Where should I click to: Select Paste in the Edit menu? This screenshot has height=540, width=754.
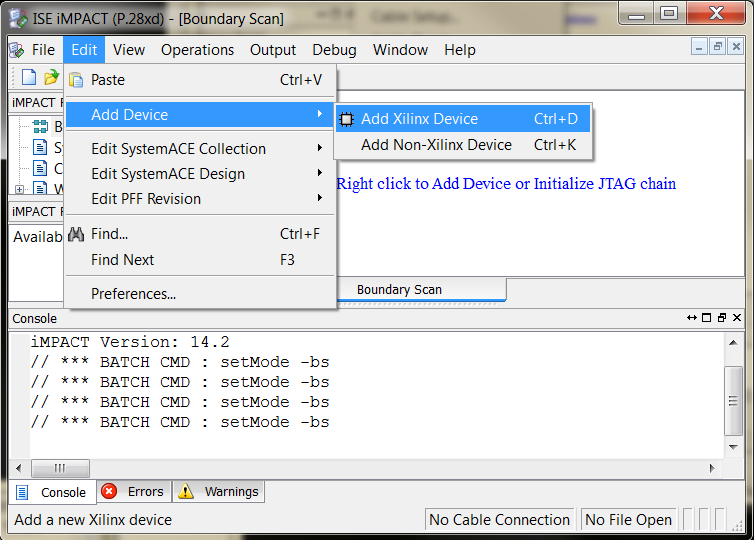(108, 80)
